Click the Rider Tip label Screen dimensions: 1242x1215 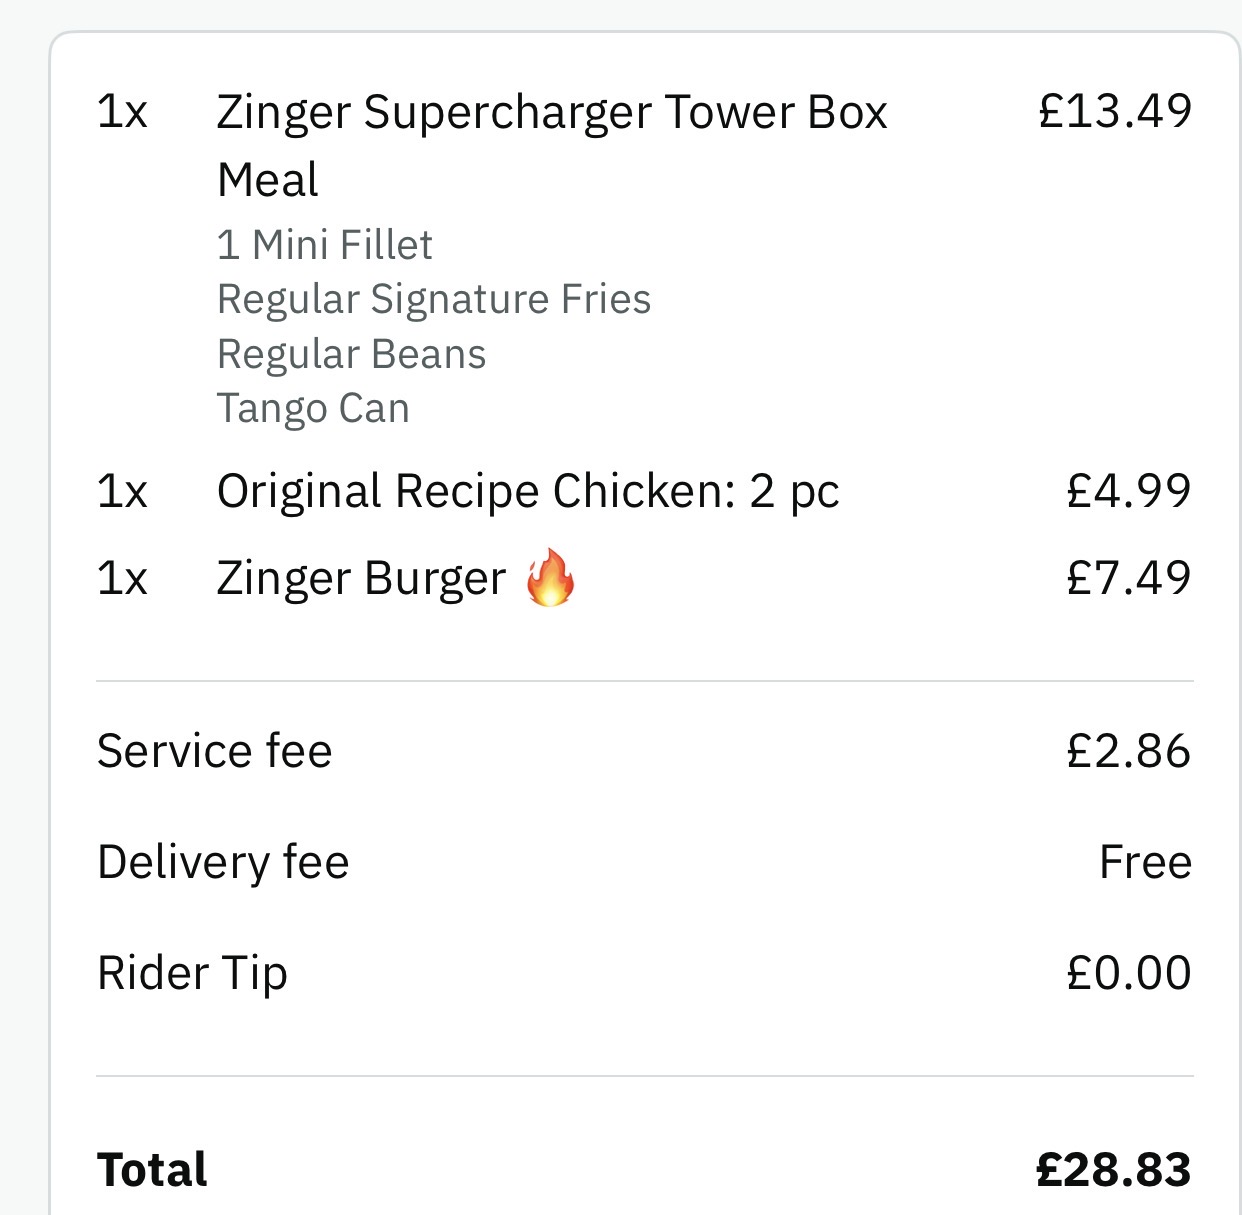coord(192,973)
